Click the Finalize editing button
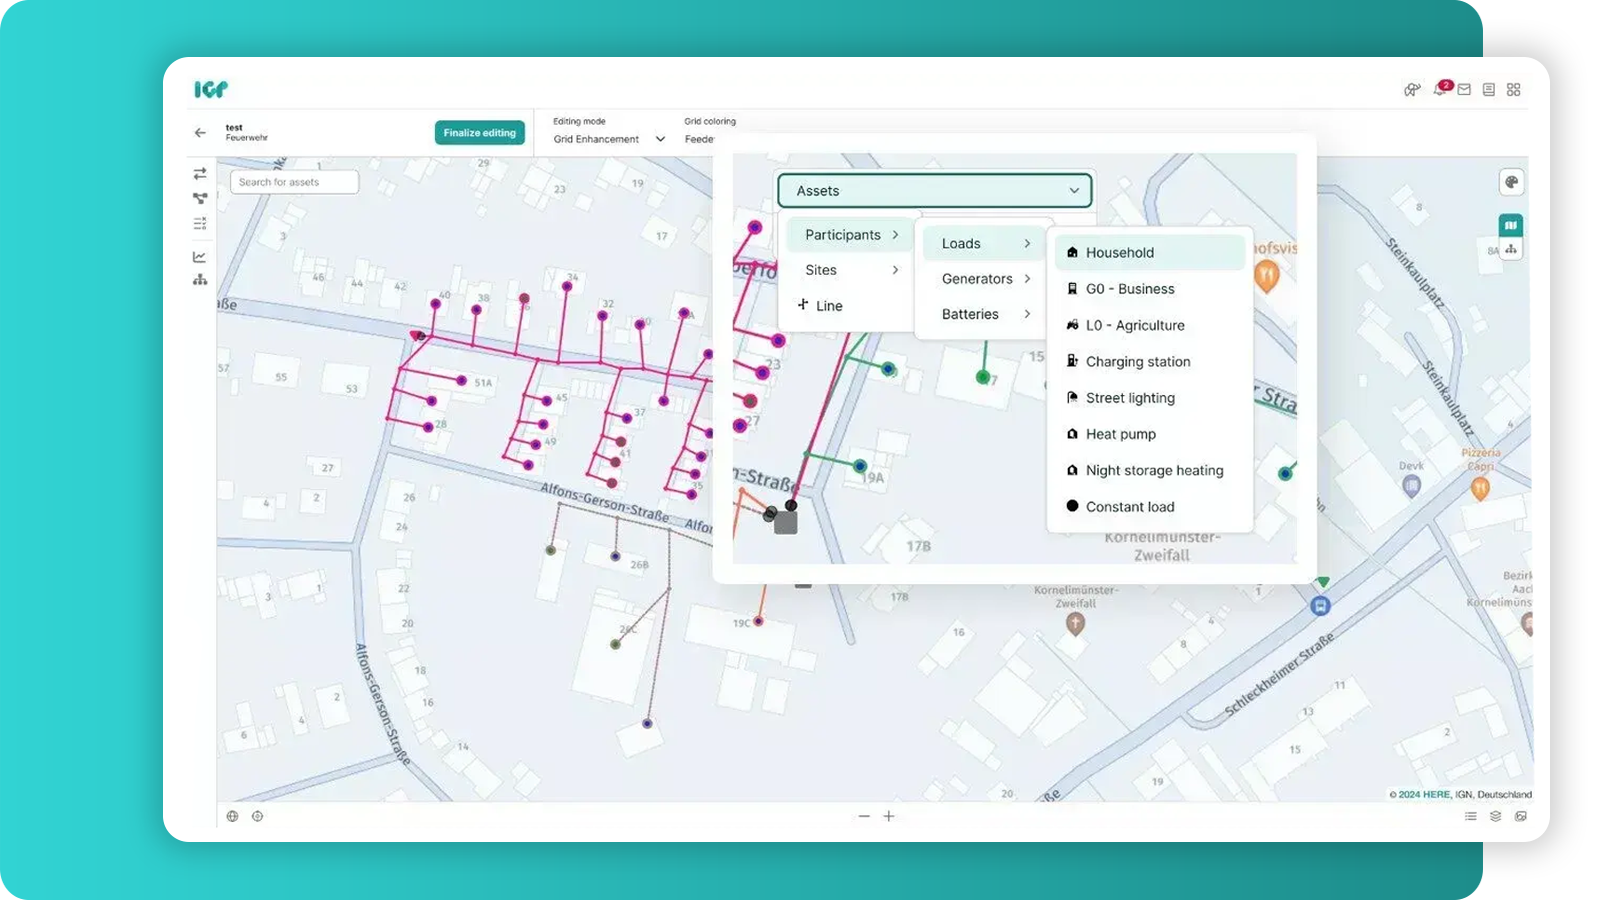 tap(480, 133)
